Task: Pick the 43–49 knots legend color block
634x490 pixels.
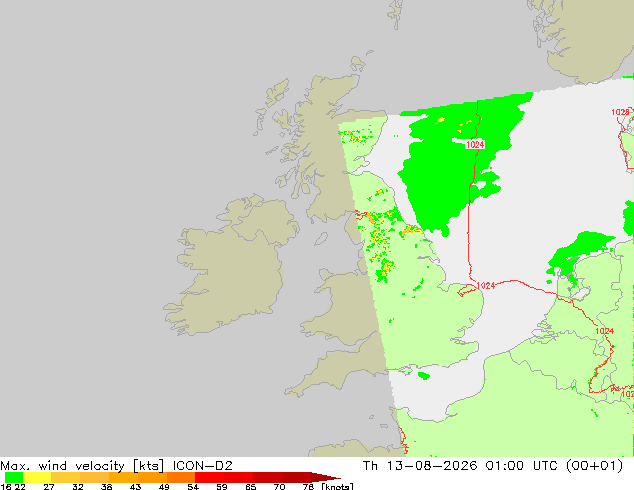Action: tap(152, 477)
